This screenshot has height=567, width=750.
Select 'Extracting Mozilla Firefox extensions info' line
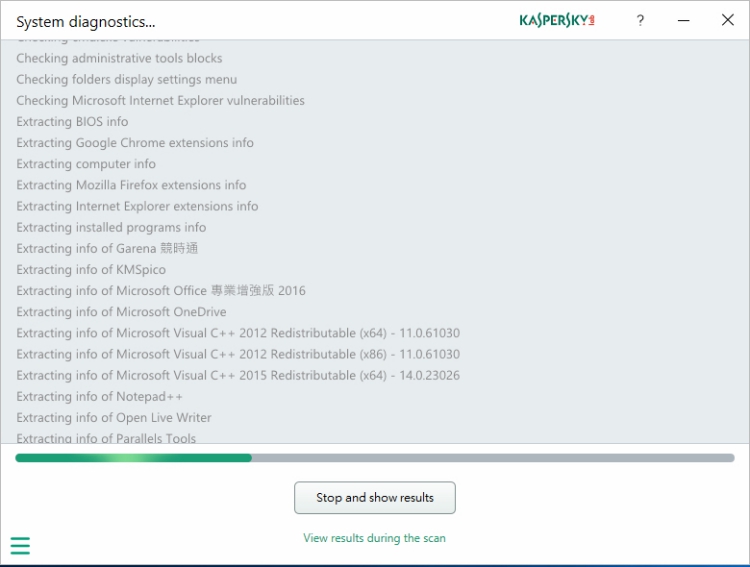pos(131,185)
